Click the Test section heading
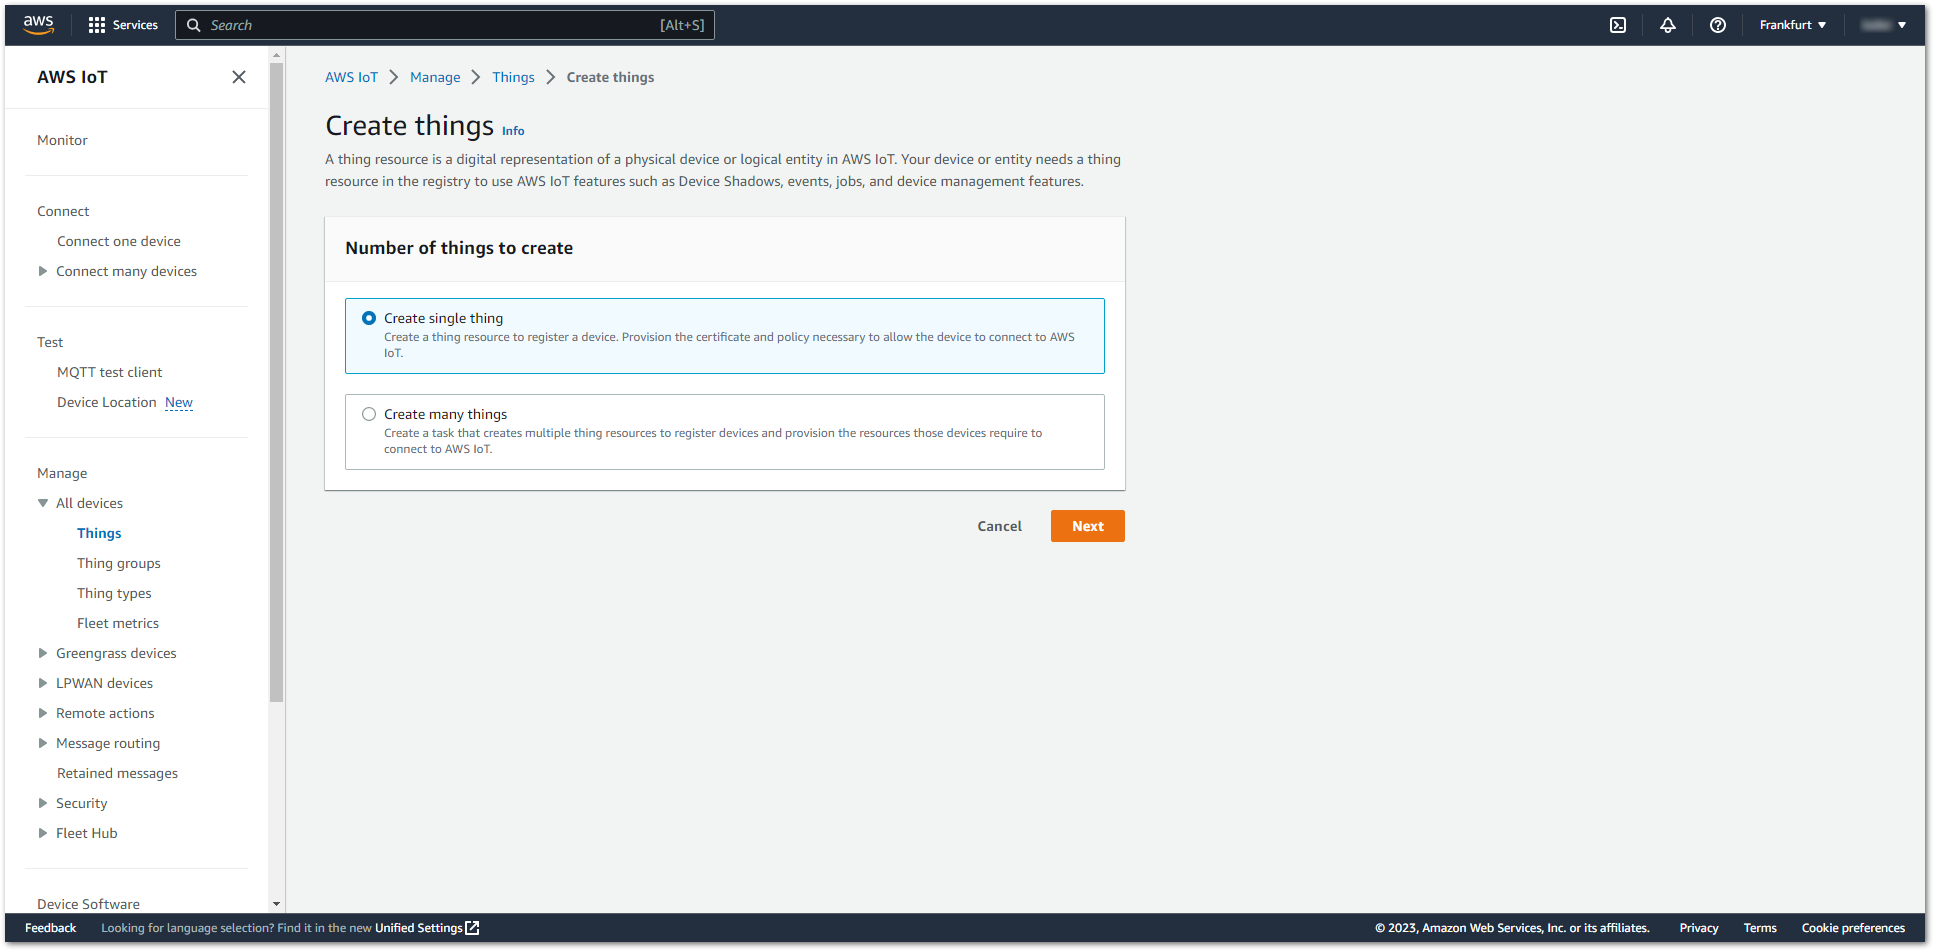The width and height of the screenshot is (1934, 951). pyautogui.click(x=50, y=342)
